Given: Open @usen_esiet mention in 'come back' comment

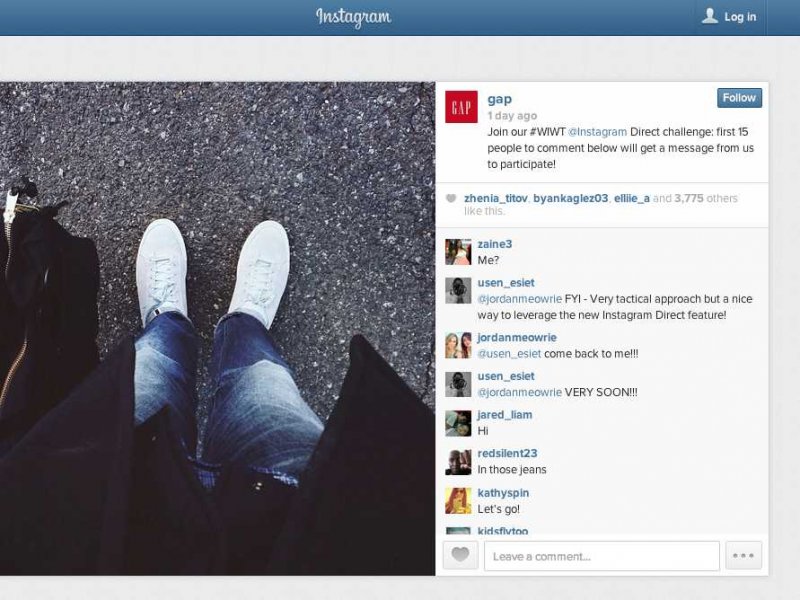Looking at the screenshot, I should point(509,354).
